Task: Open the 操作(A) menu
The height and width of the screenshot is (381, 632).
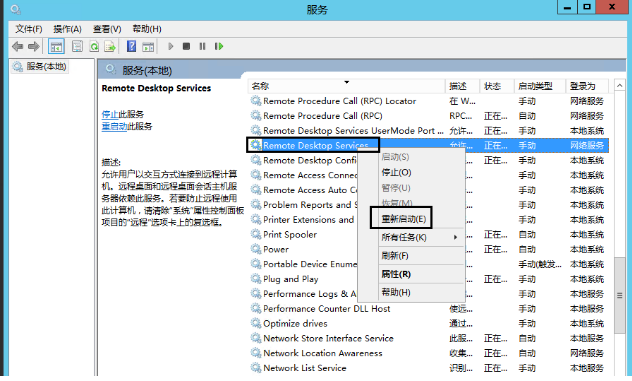Action: (x=67, y=29)
